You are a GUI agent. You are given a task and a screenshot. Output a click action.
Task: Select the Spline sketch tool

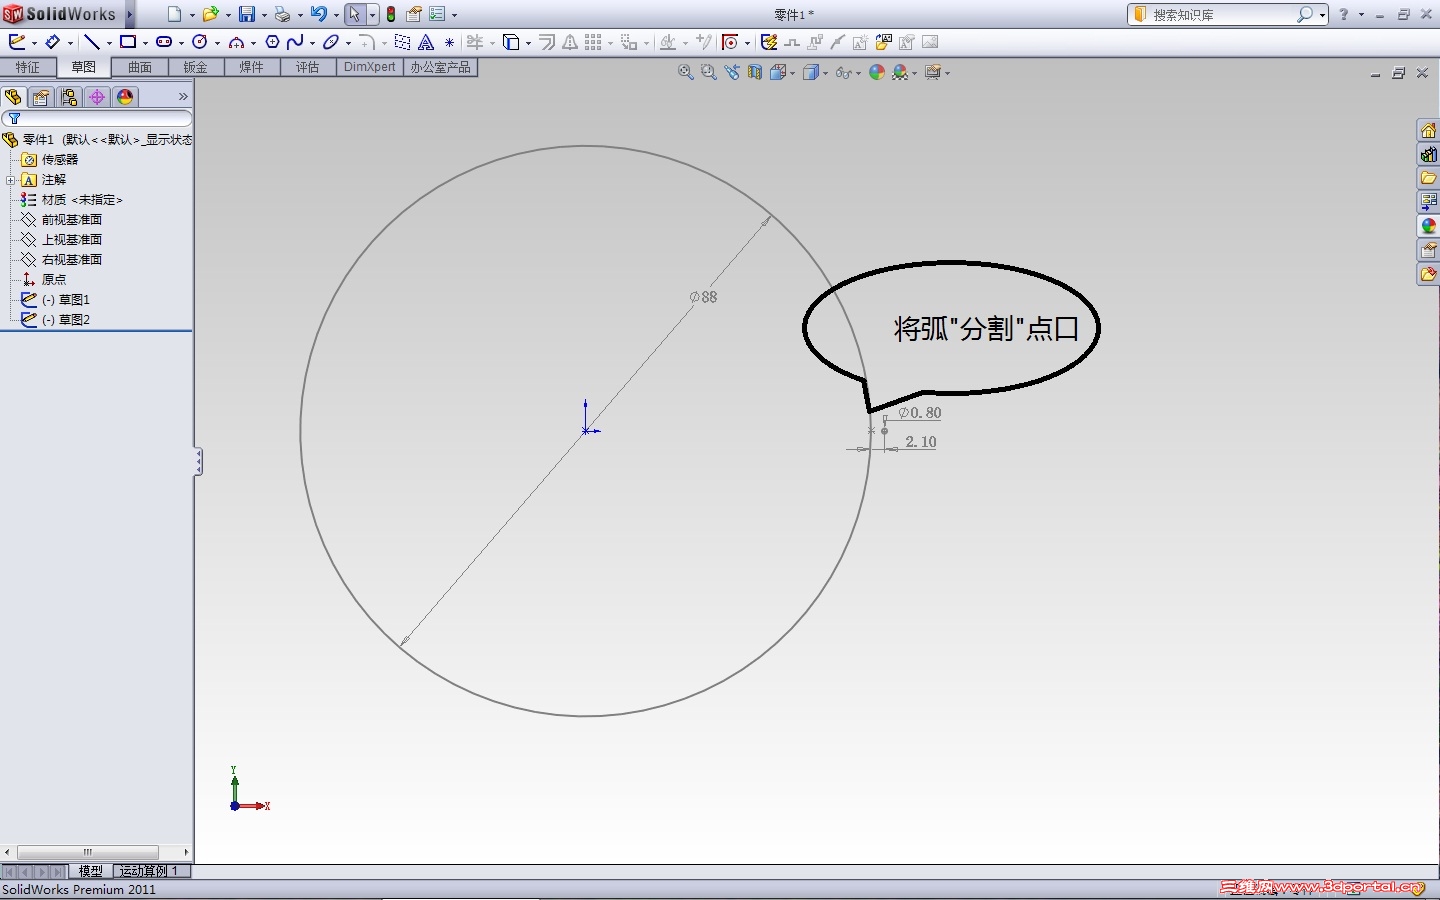click(295, 42)
